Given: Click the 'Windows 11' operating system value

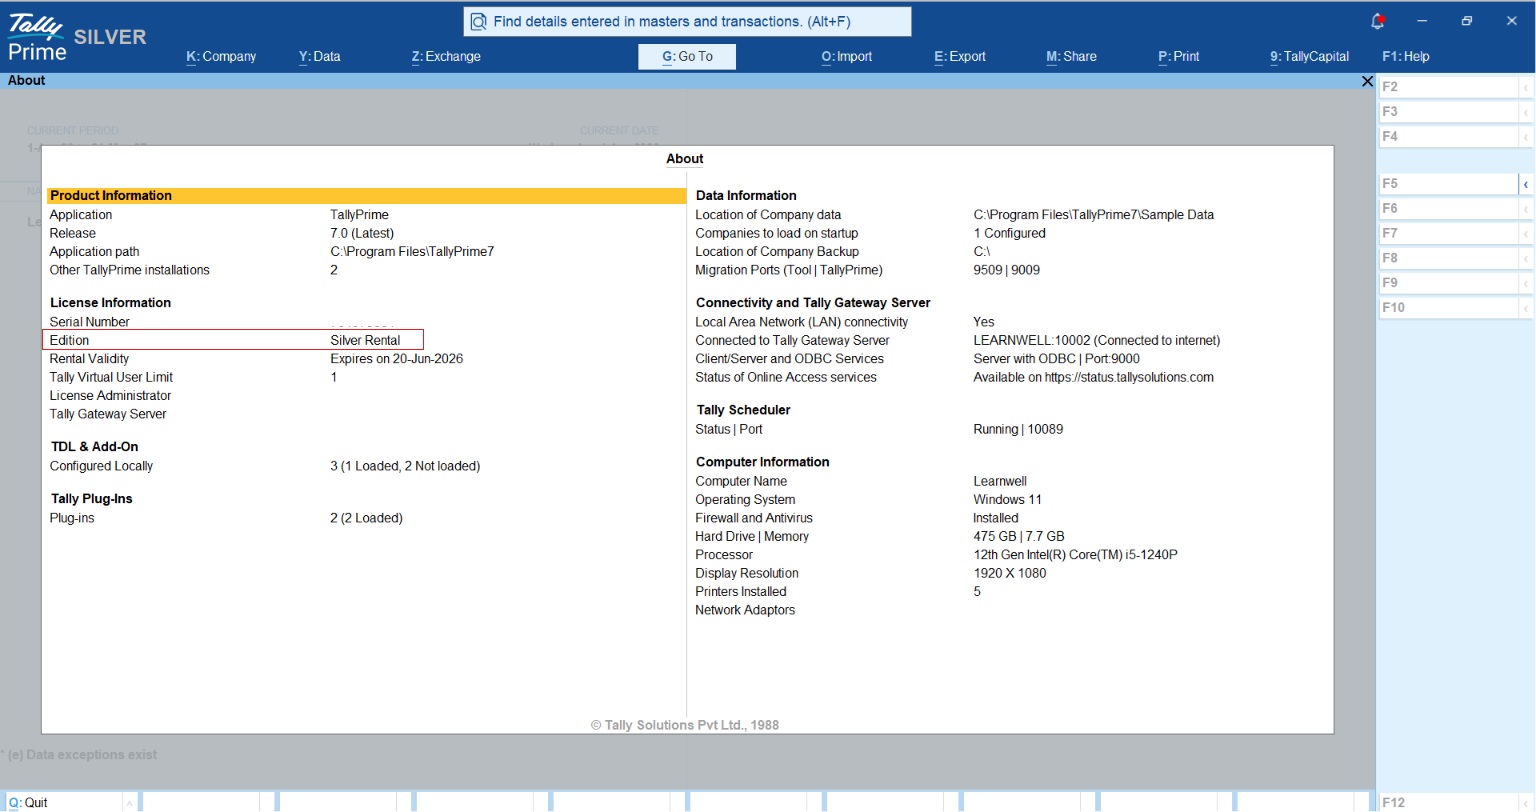Looking at the screenshot, I should pos(1007,500).
